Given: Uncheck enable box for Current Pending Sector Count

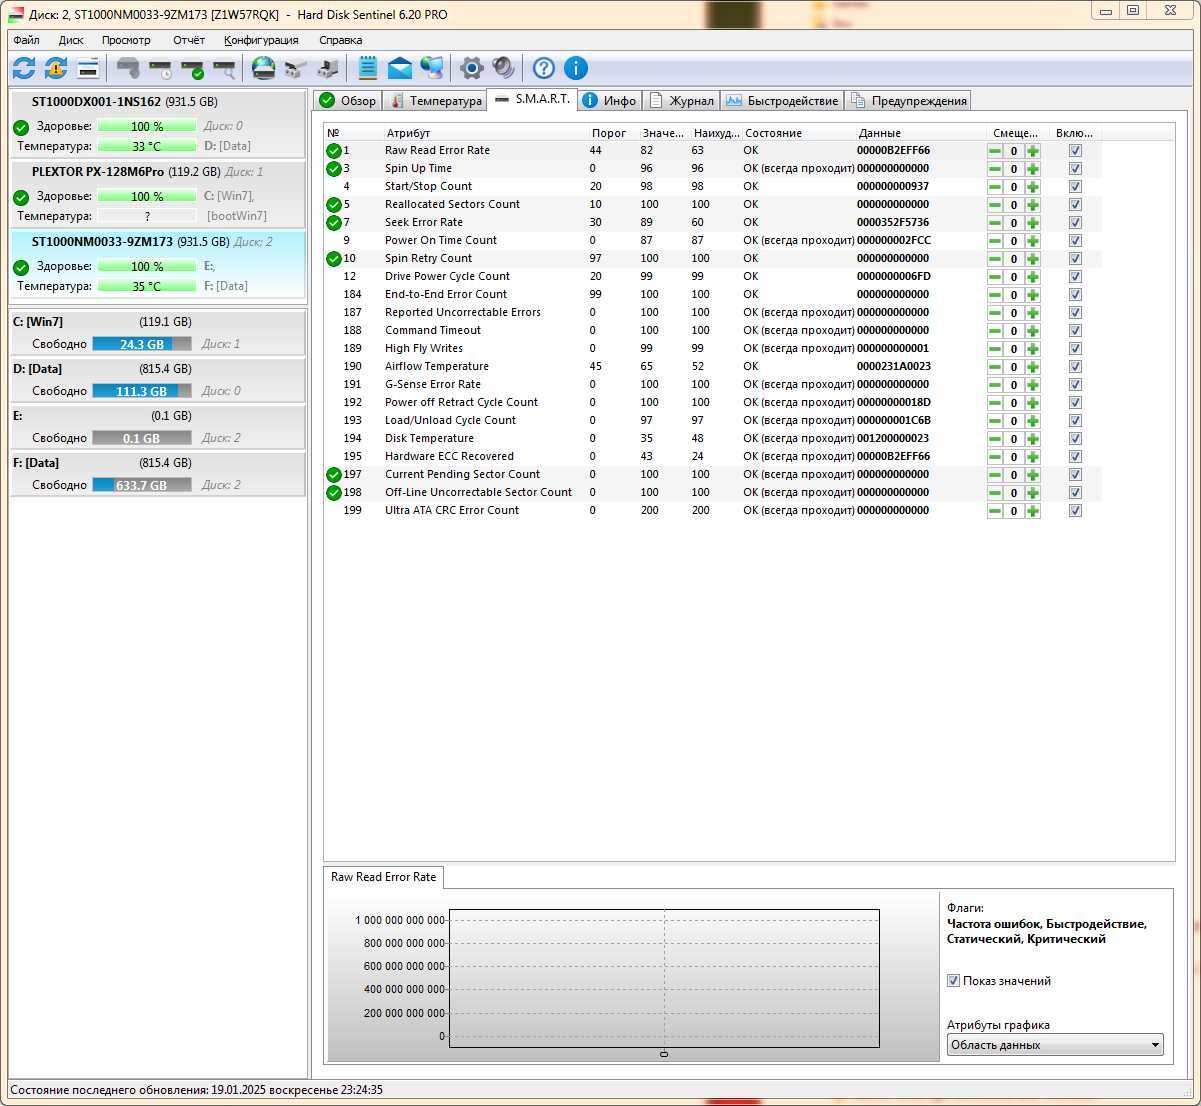Looking at the screenshot, I should click(1075, 475).
